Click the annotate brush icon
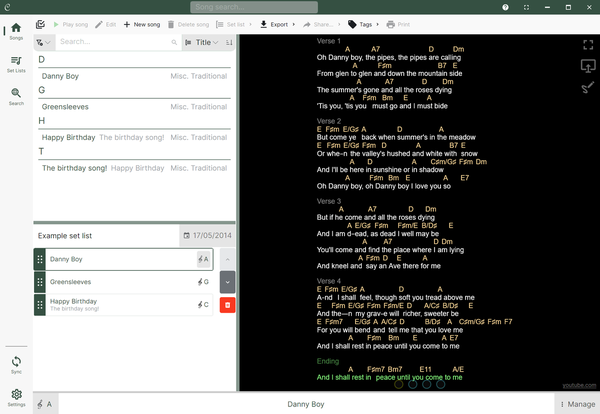 588,87
